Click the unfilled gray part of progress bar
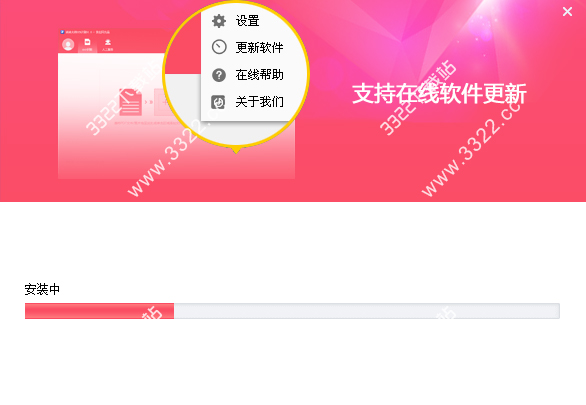The height and width of the screenshot is (405, 586). [x=367, y=311]
